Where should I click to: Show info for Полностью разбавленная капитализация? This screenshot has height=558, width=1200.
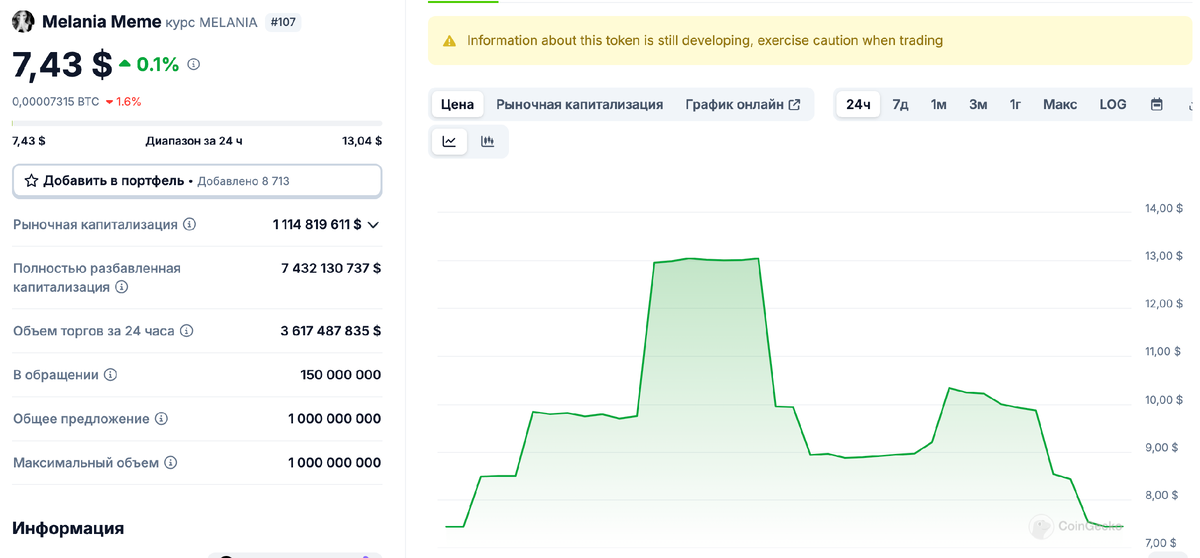122,287
